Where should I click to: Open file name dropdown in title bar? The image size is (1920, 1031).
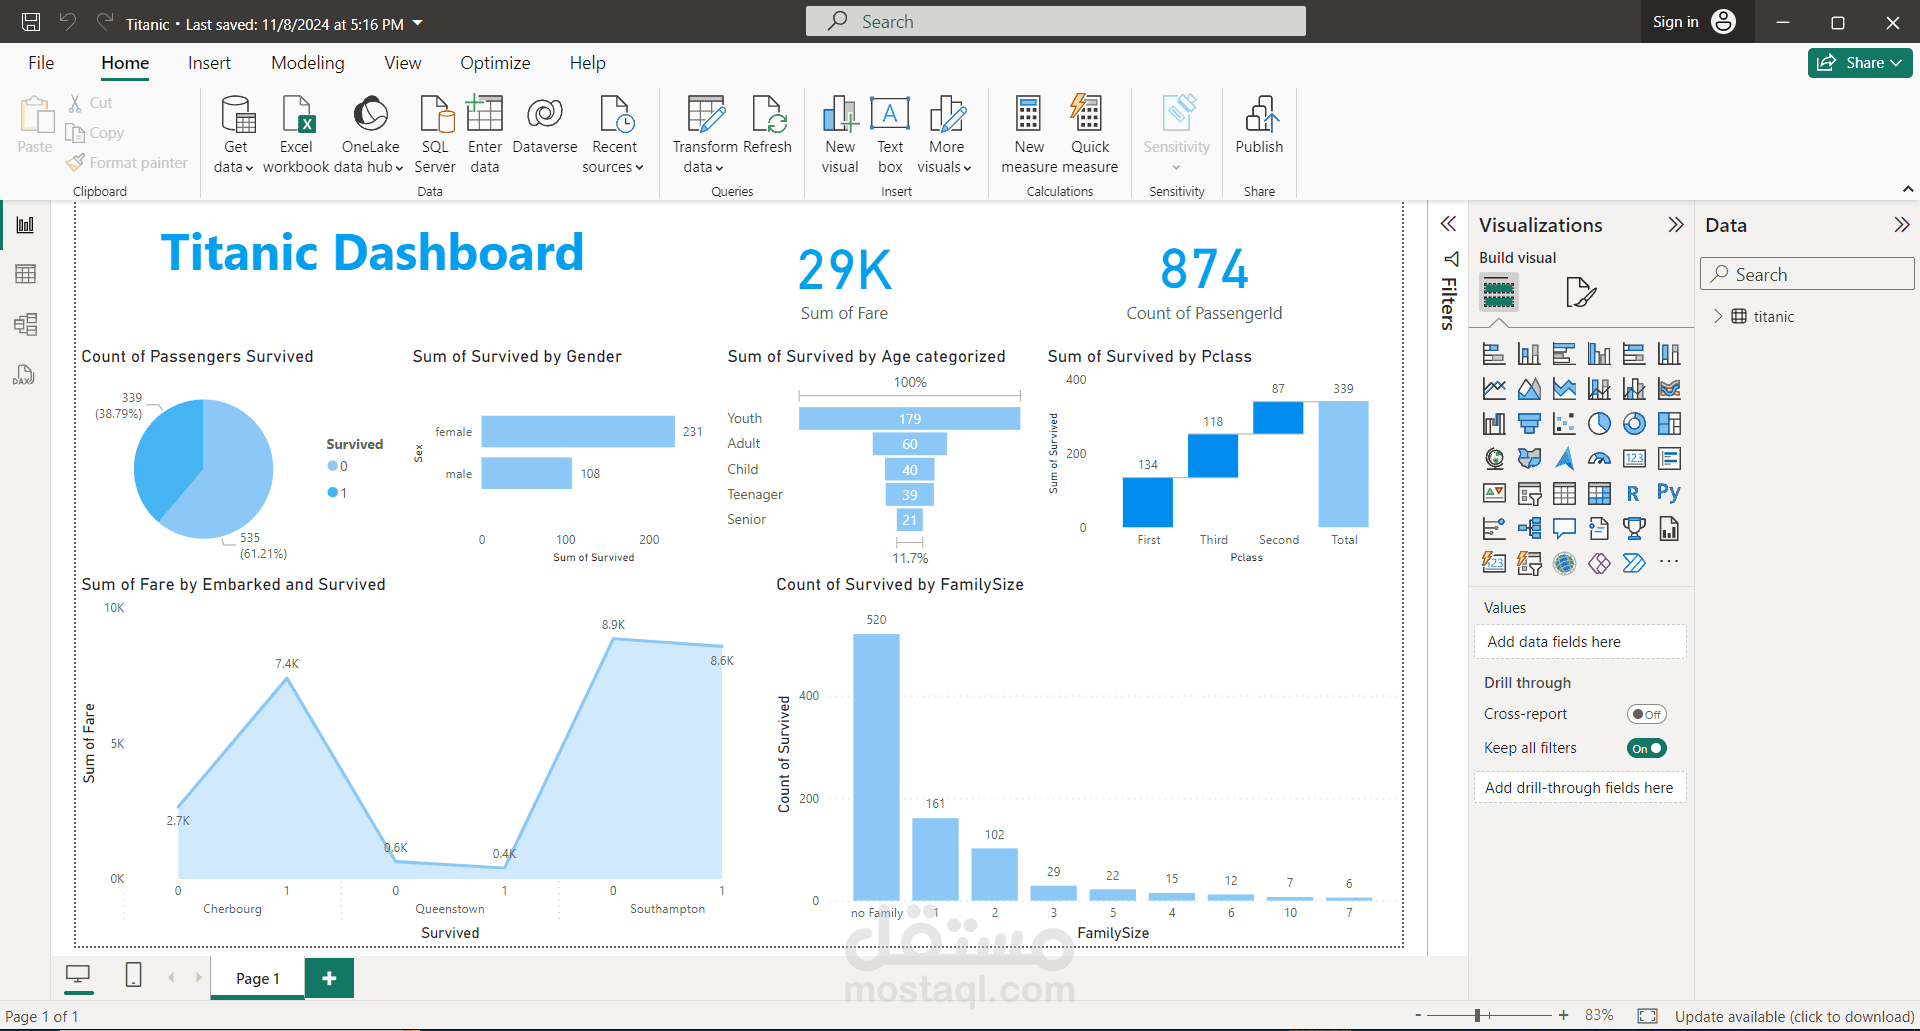click(x=418, y=23)
